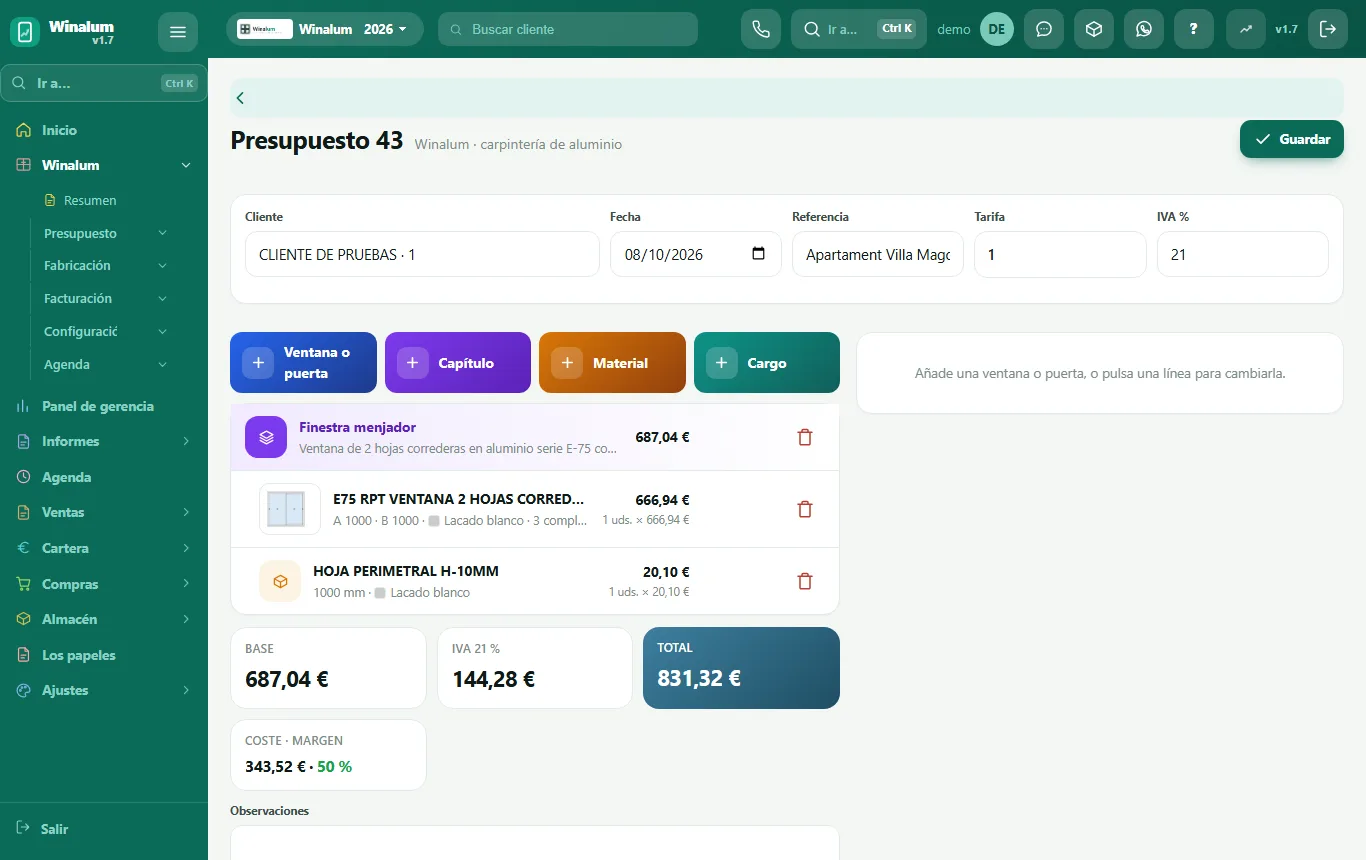Click the top bar Ir a... Ctrl K search
Viewport: 1366px width, 860px height.
pos(859,29)
